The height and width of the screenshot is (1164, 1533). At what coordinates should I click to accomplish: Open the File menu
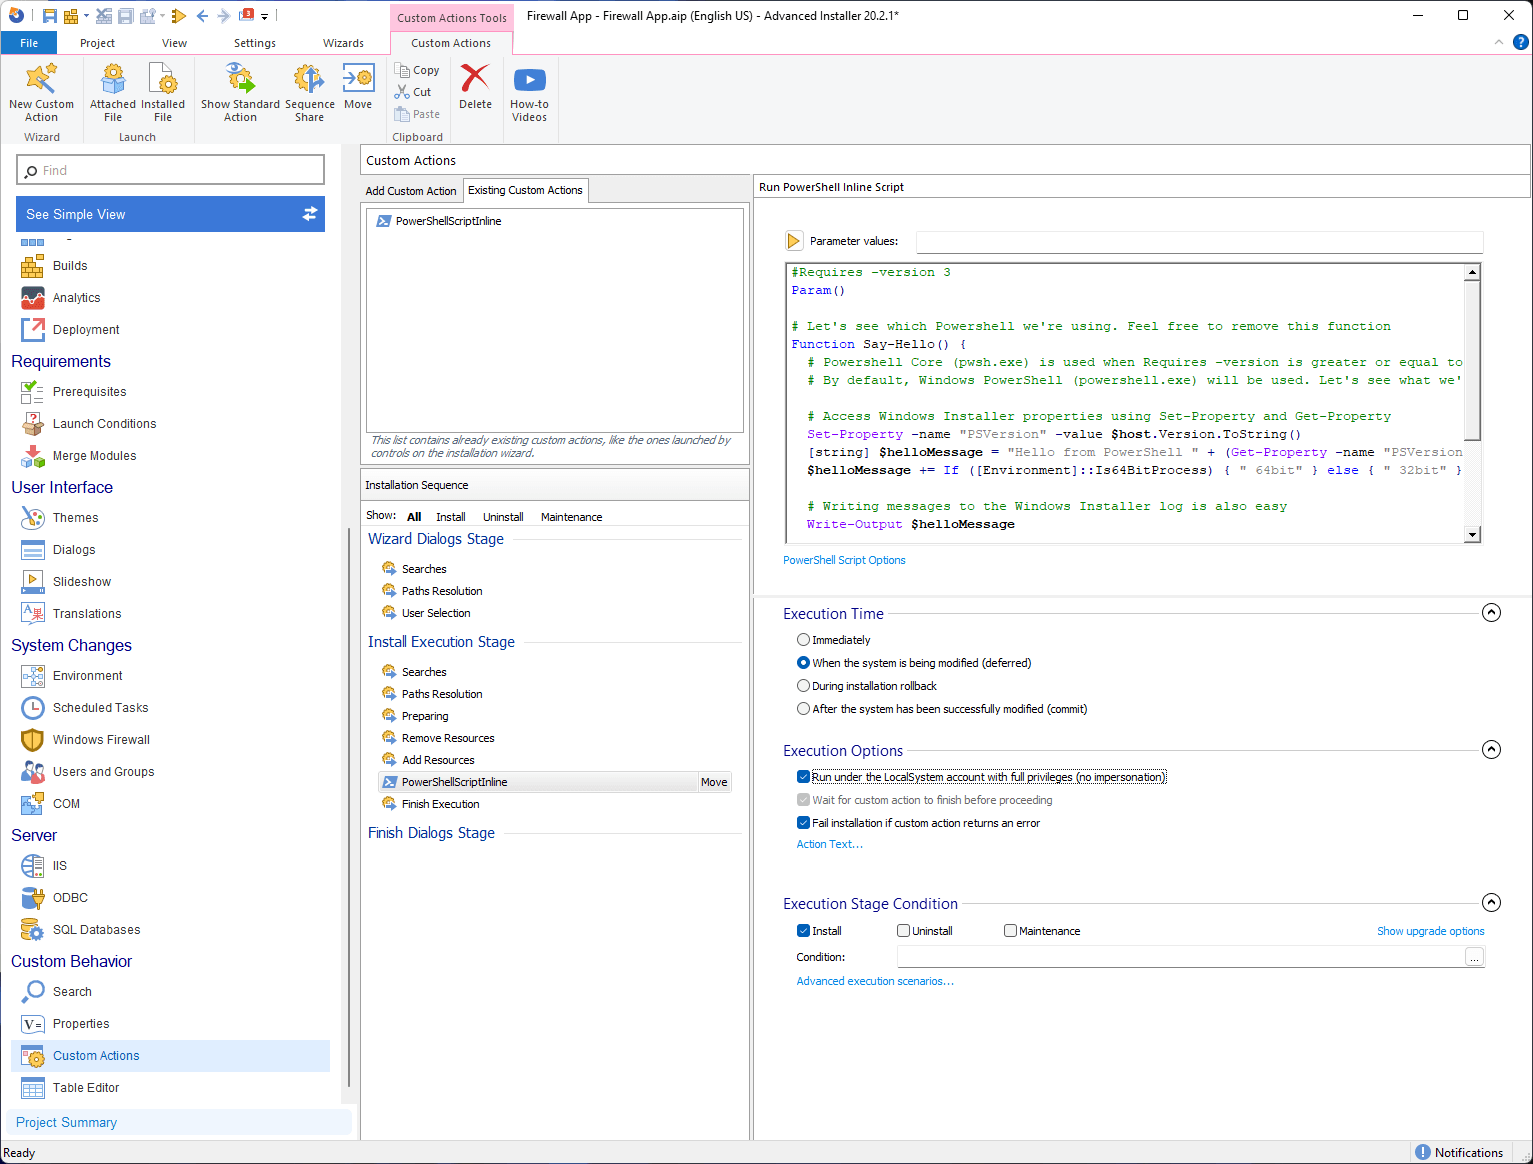pyautogui.click(x=29, y=43)
